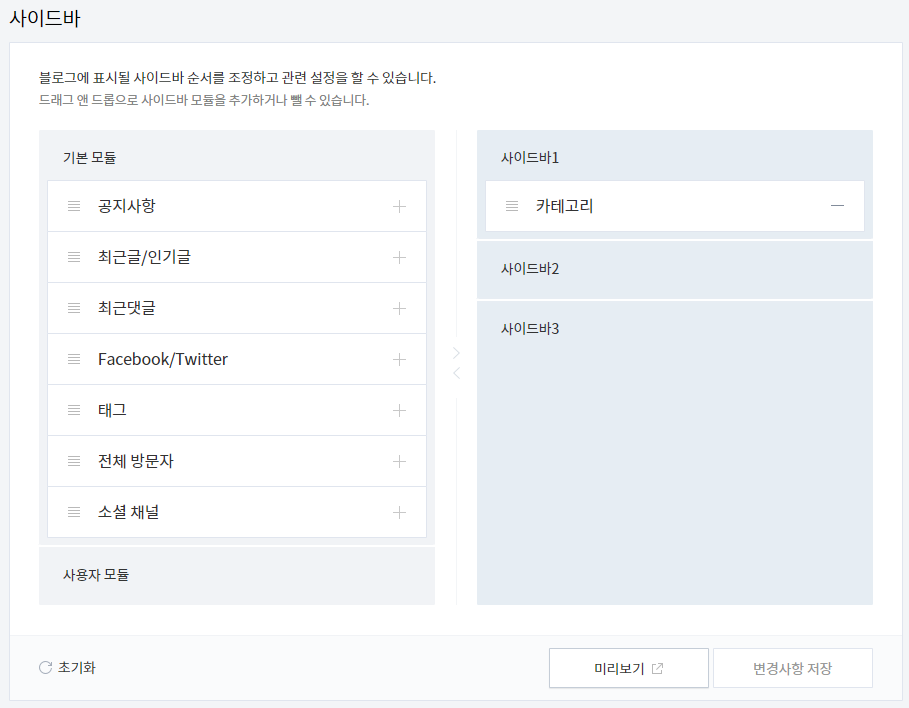
Task: Select the Facebook/Twitter module row
Action: point(237,359)
